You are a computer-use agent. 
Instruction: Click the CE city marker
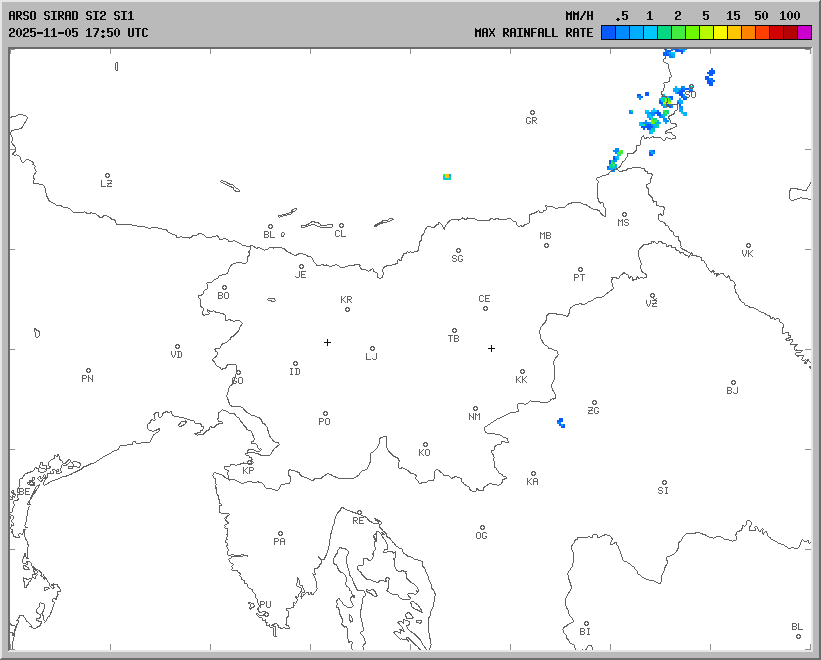tap(485, 307)
